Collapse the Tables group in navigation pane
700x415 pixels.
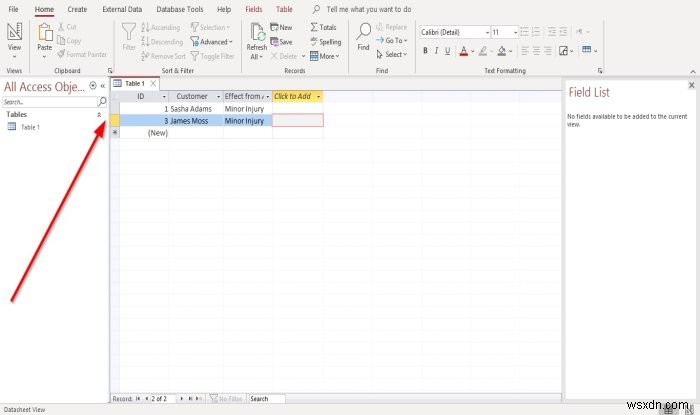click(x=99, y=115)
